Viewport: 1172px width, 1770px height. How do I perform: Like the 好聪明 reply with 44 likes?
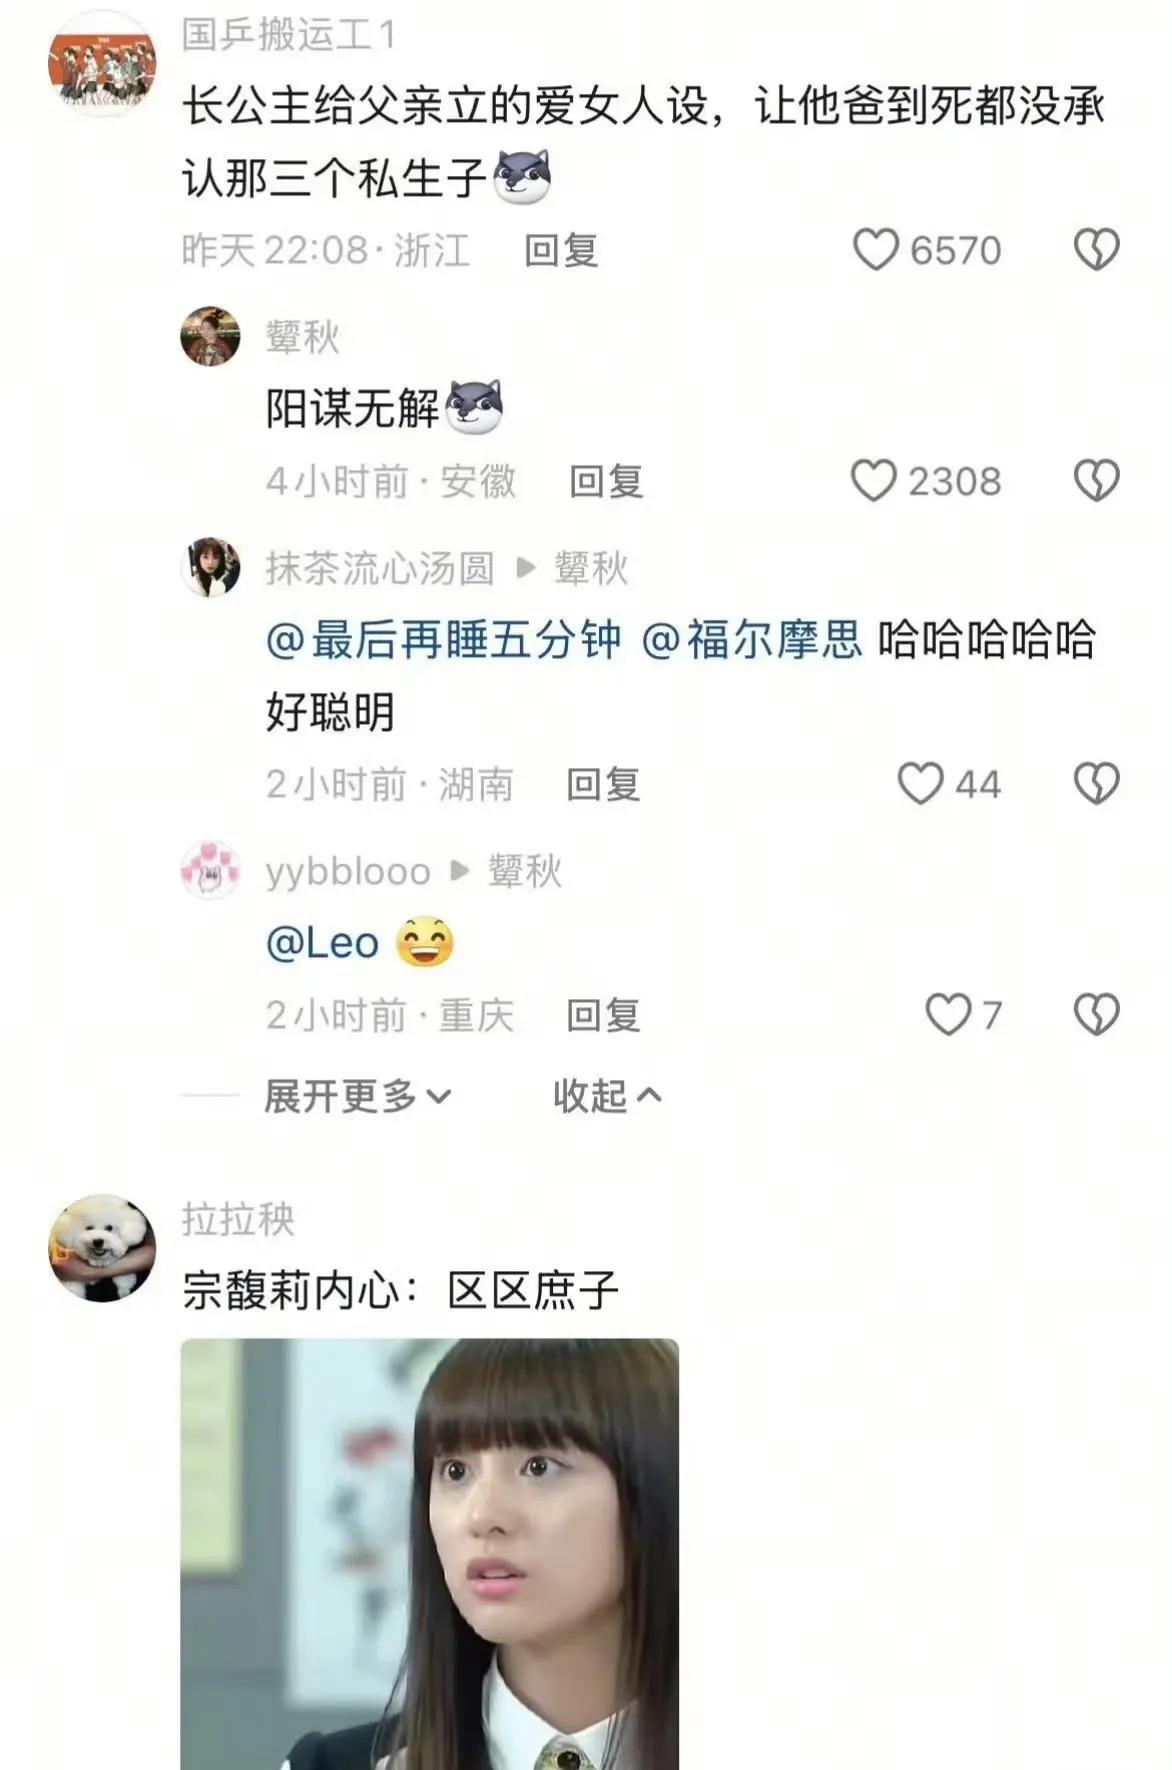point(921,784)
